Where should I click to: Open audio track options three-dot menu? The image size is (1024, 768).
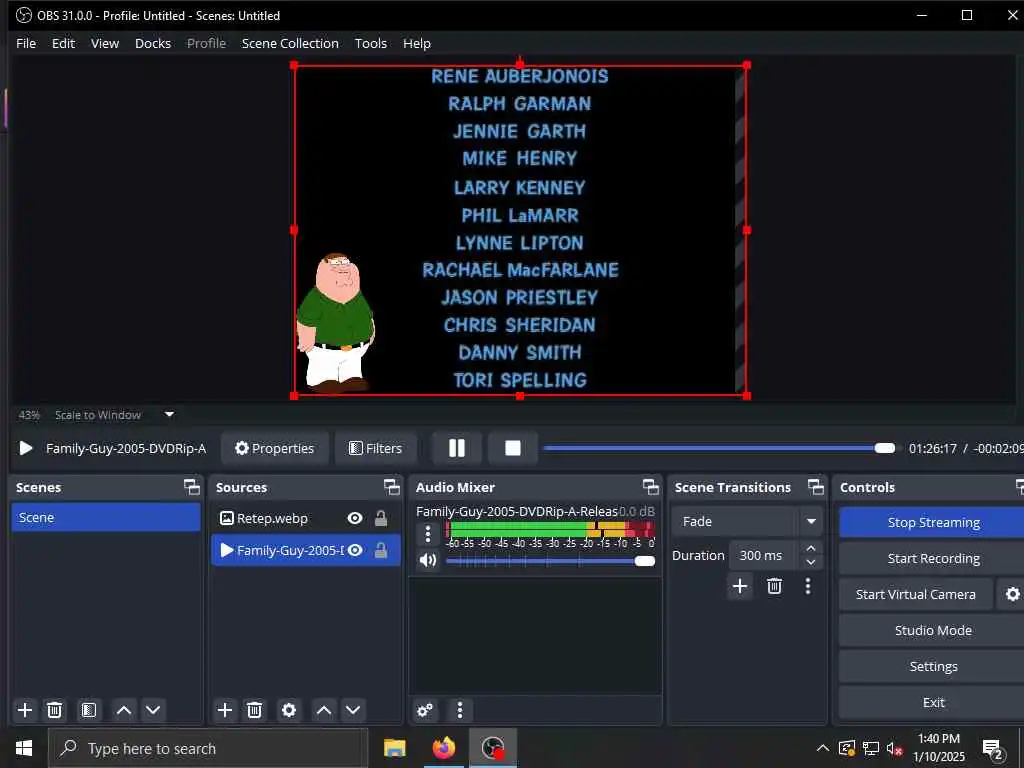pos(428,534)
